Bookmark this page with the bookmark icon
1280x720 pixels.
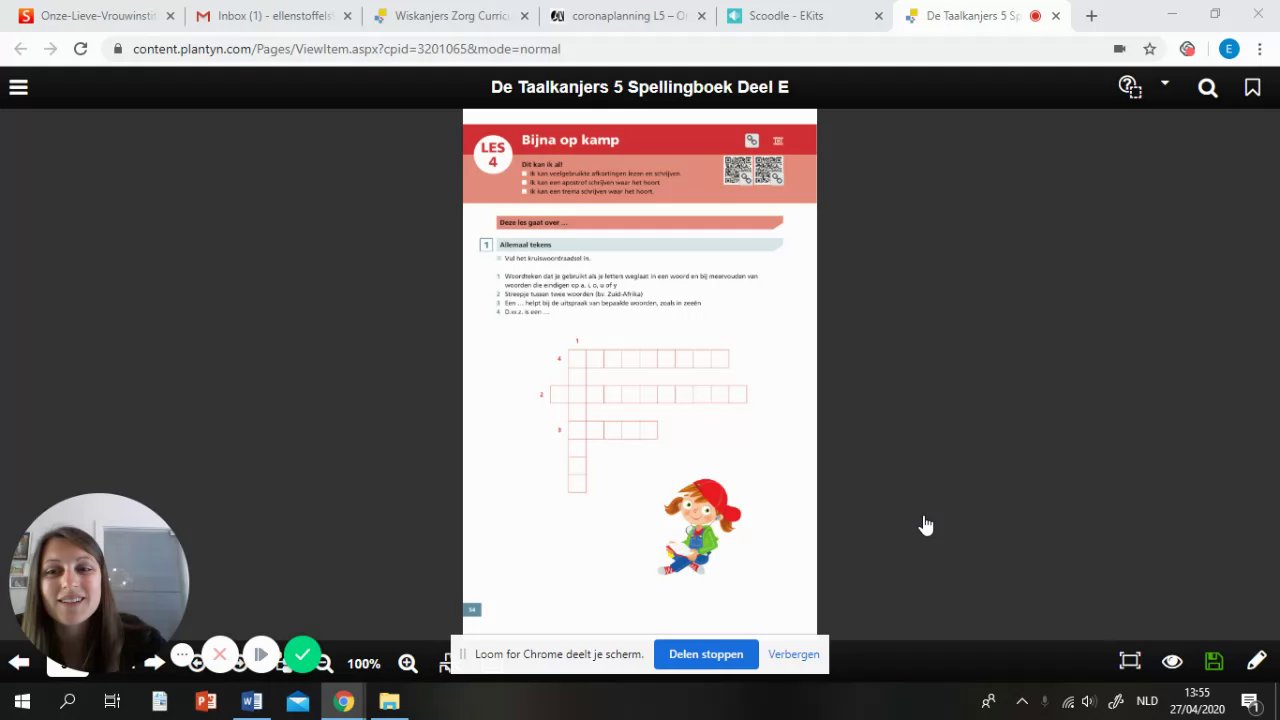point(1252,88)
